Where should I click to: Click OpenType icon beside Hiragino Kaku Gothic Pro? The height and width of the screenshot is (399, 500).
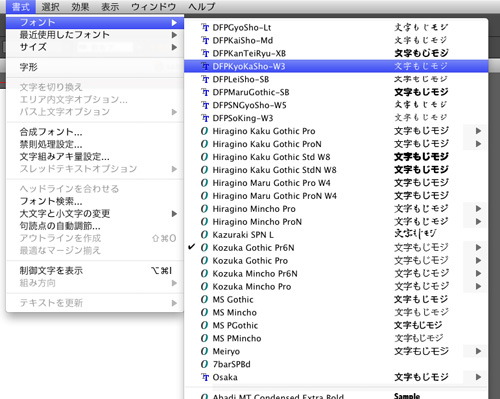click(x=204, y=131)
